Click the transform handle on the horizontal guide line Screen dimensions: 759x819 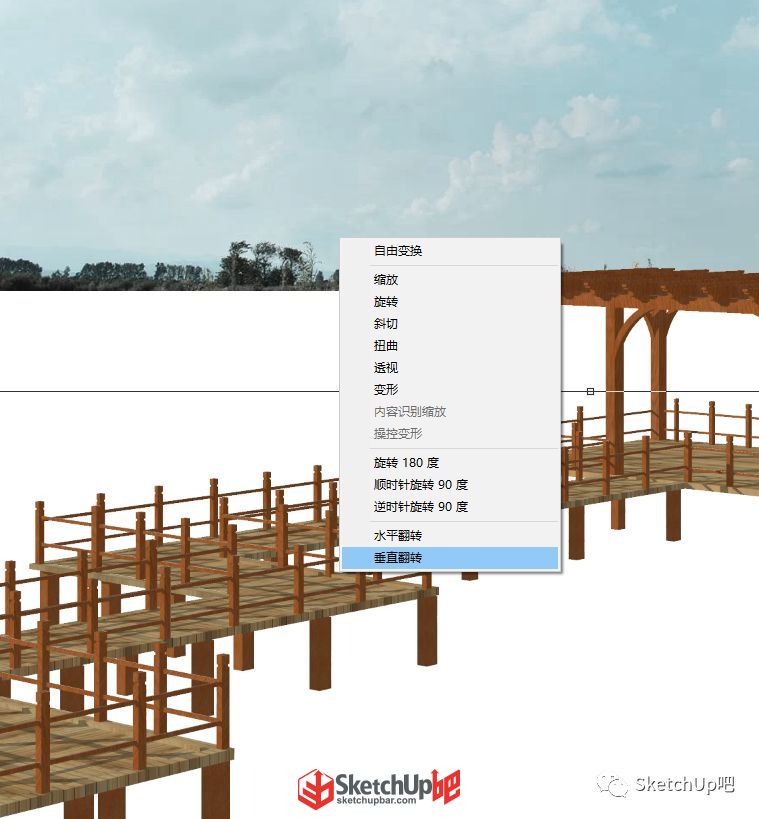[x=590, y=391]
